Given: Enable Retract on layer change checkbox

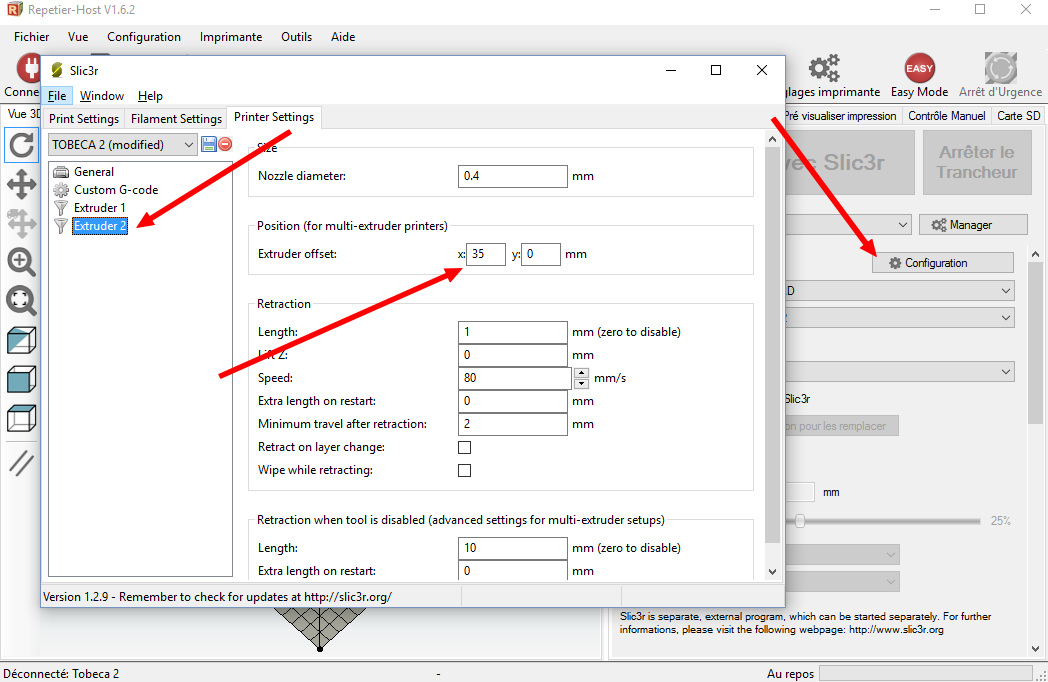Looking at the screenshot, I should pyautogui.click(x=464, y=447).
